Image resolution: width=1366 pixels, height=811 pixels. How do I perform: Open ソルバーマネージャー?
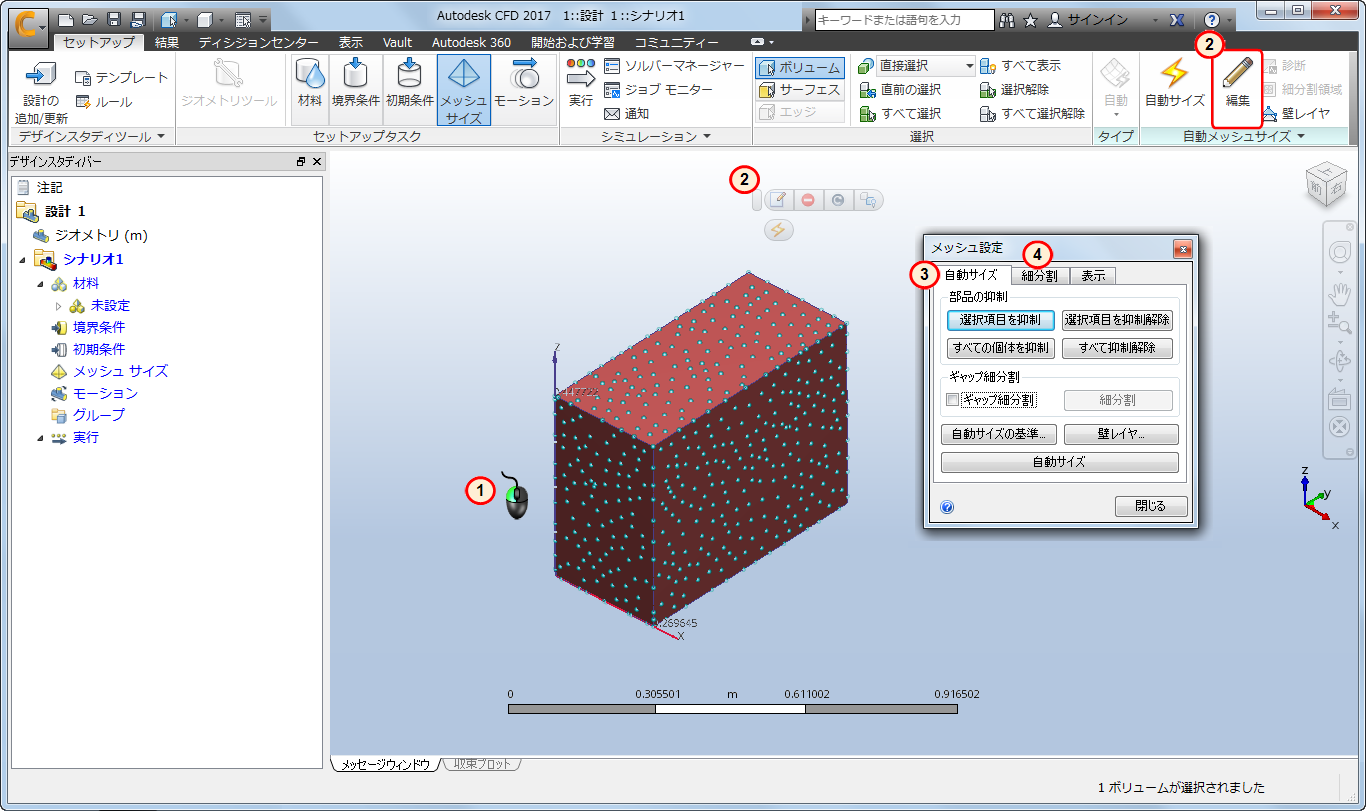[675, 66]
